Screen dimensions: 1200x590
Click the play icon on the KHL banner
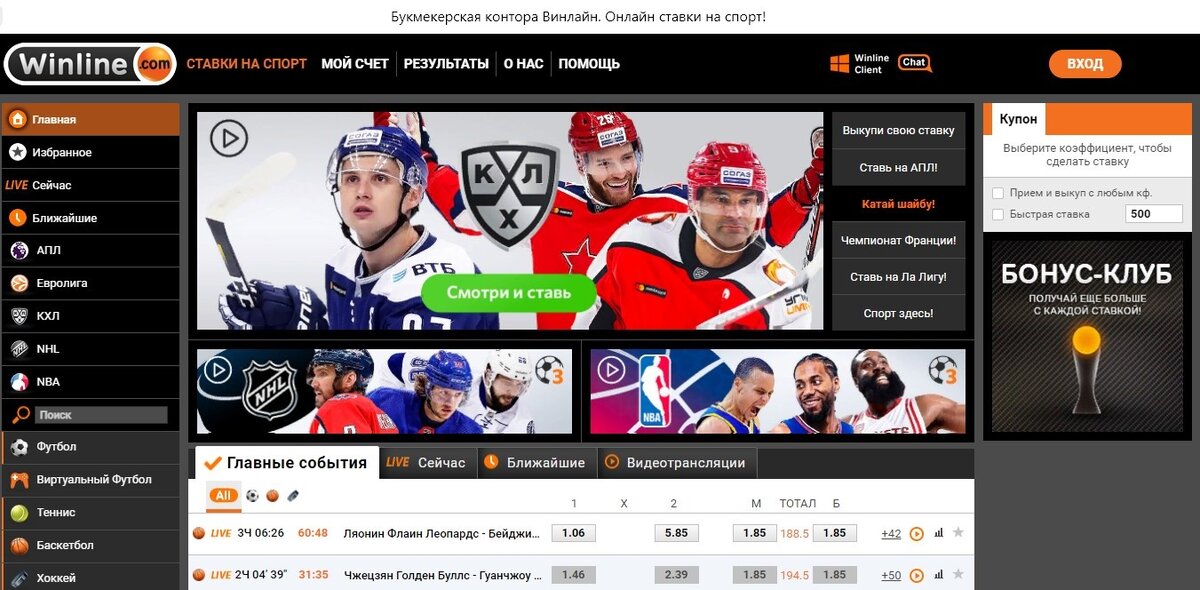tap(229, 139)
